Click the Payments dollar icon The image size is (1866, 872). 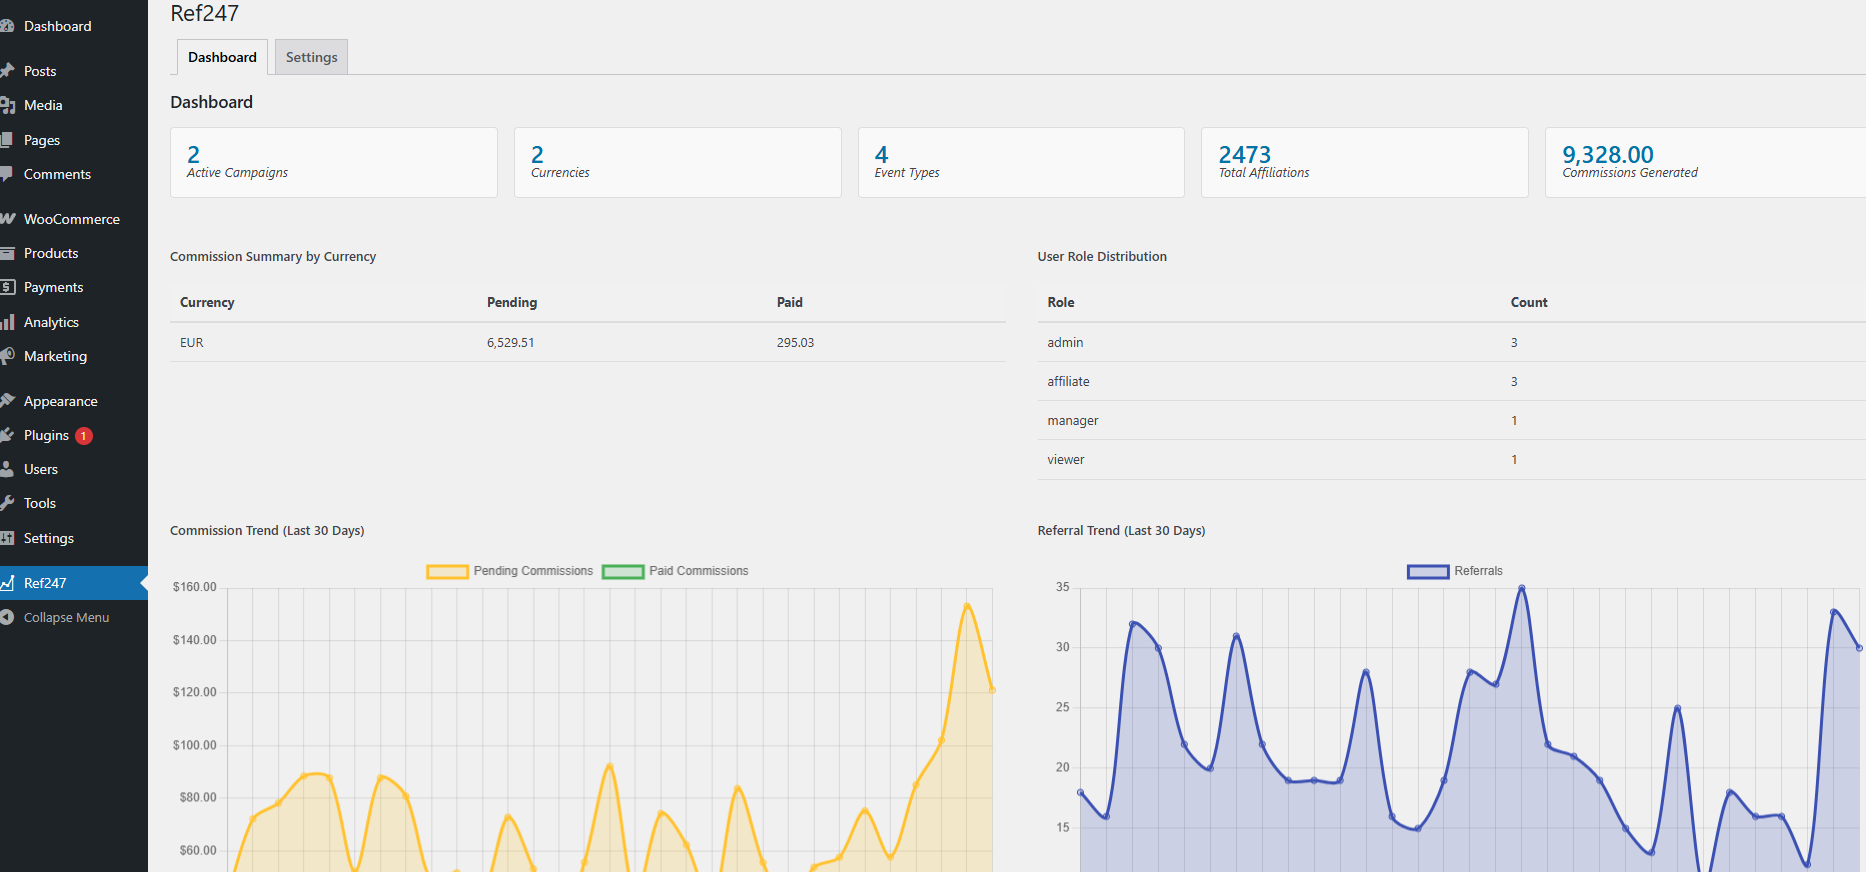(6, 287)
